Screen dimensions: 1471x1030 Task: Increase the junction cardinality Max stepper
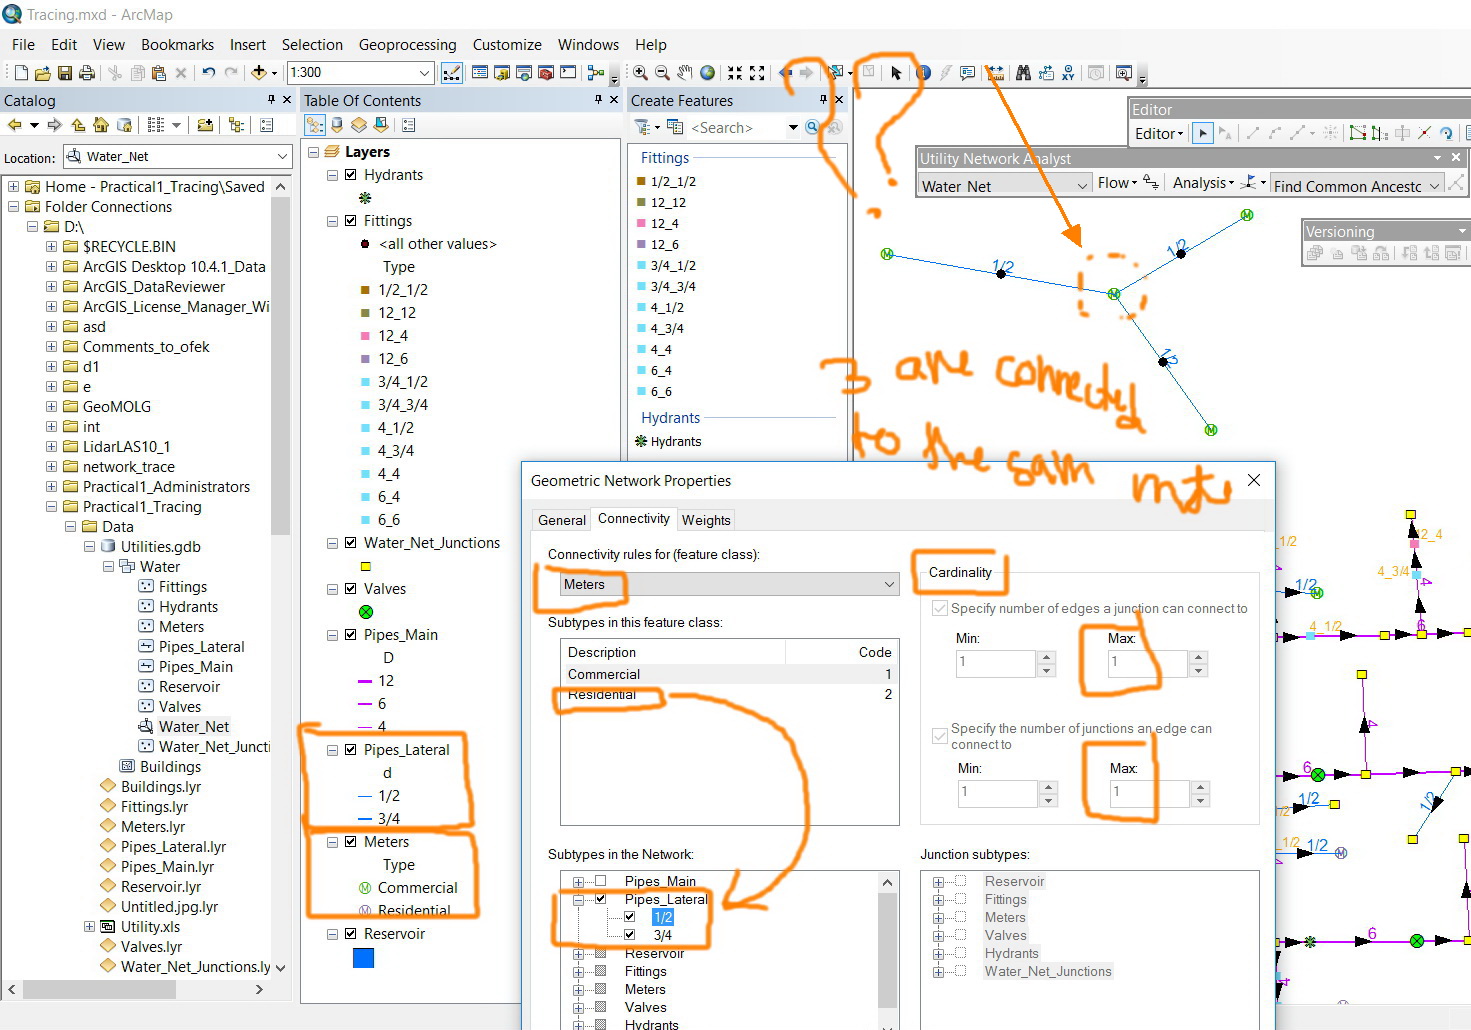click(1199, 656)
